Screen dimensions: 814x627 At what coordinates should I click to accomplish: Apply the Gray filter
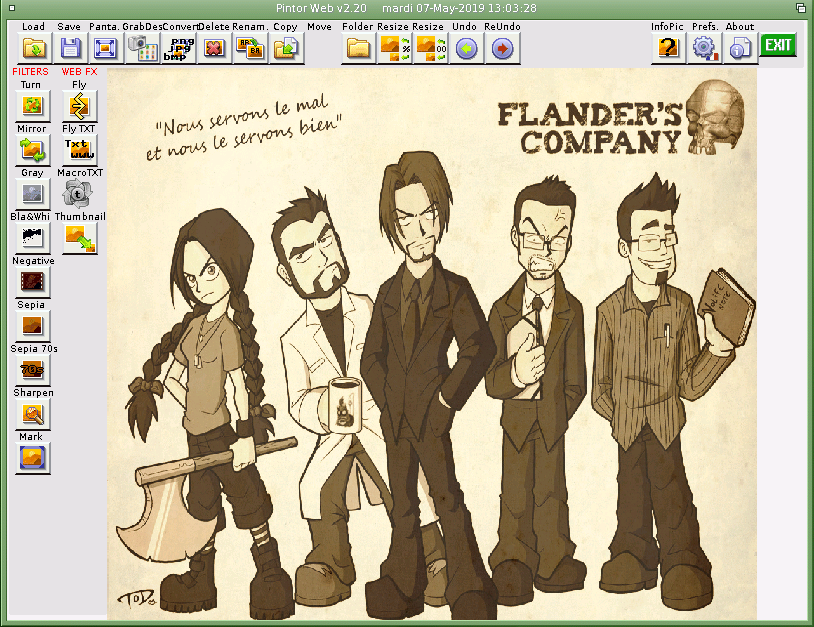[32, 194]
